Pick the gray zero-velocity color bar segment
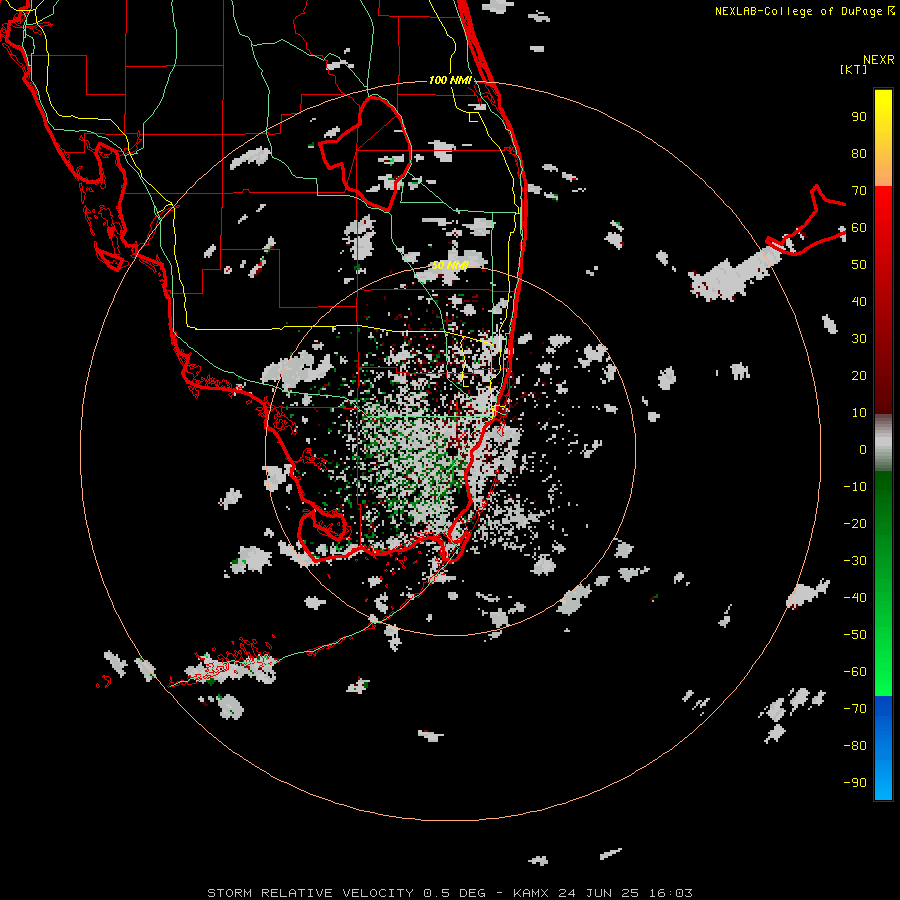Screen dimensions: 900x900 (883, 443)
